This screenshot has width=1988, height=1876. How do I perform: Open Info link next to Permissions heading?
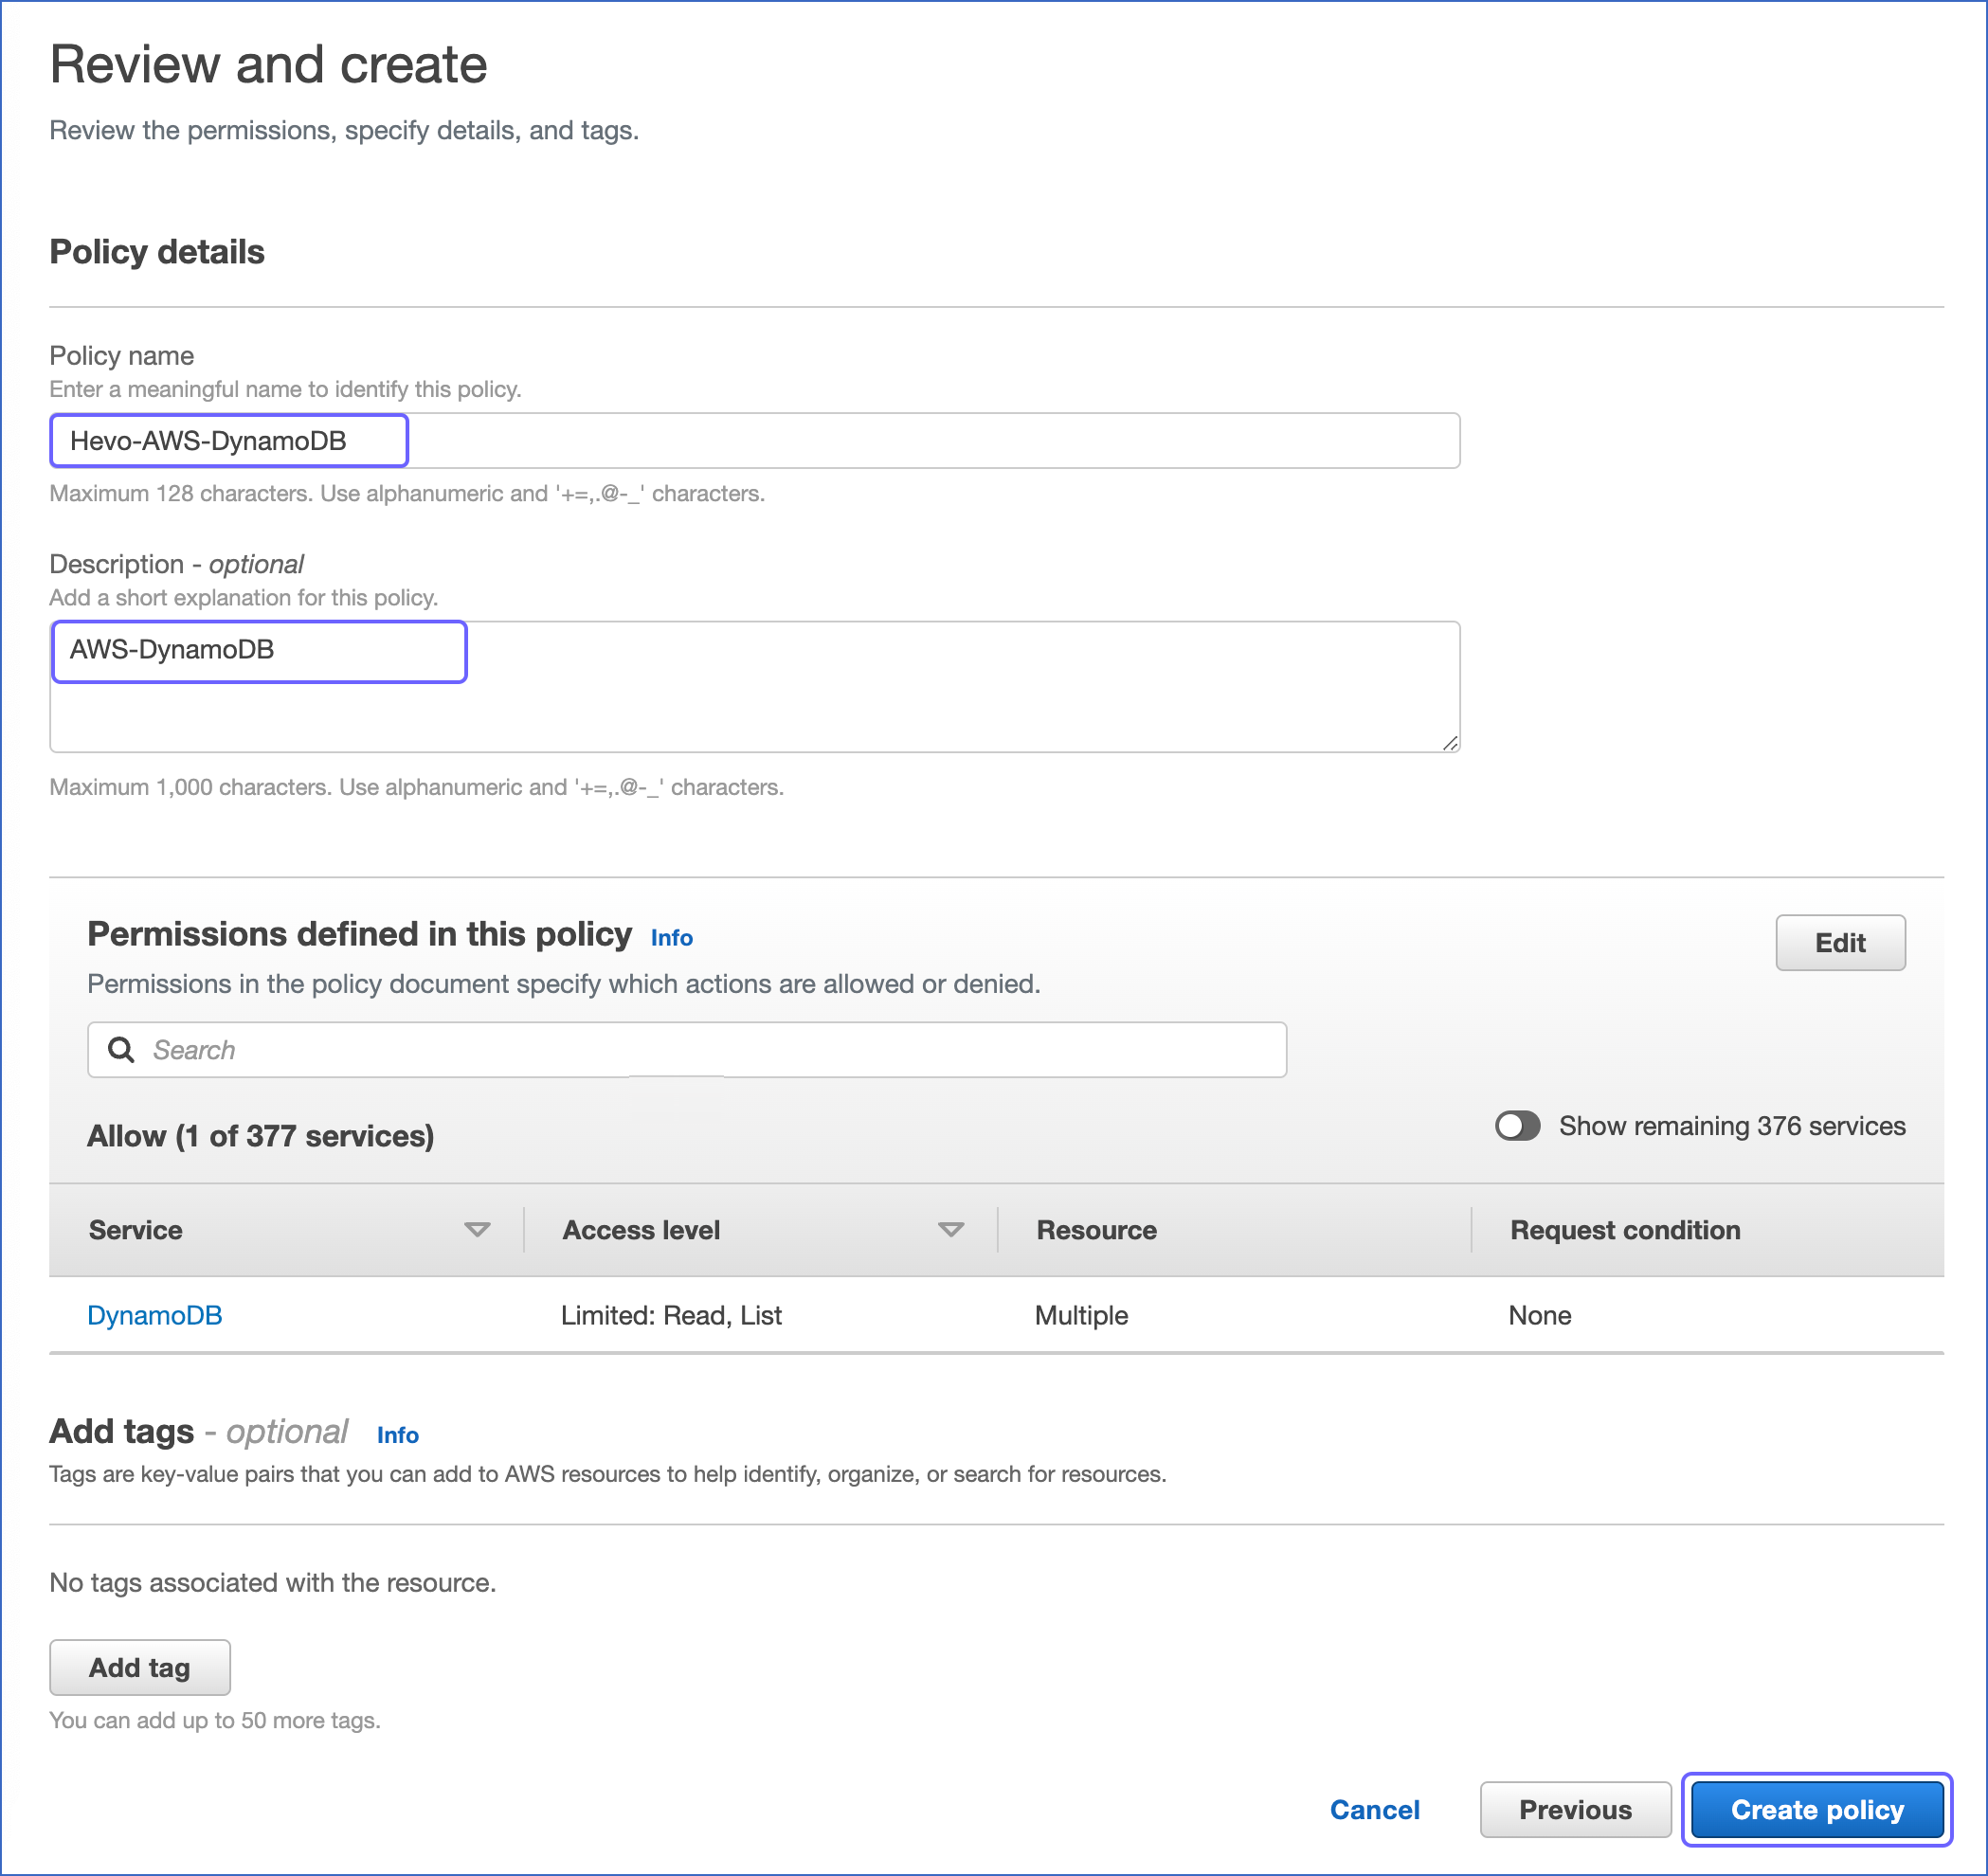pyautogui.click(x=671, y=937)
